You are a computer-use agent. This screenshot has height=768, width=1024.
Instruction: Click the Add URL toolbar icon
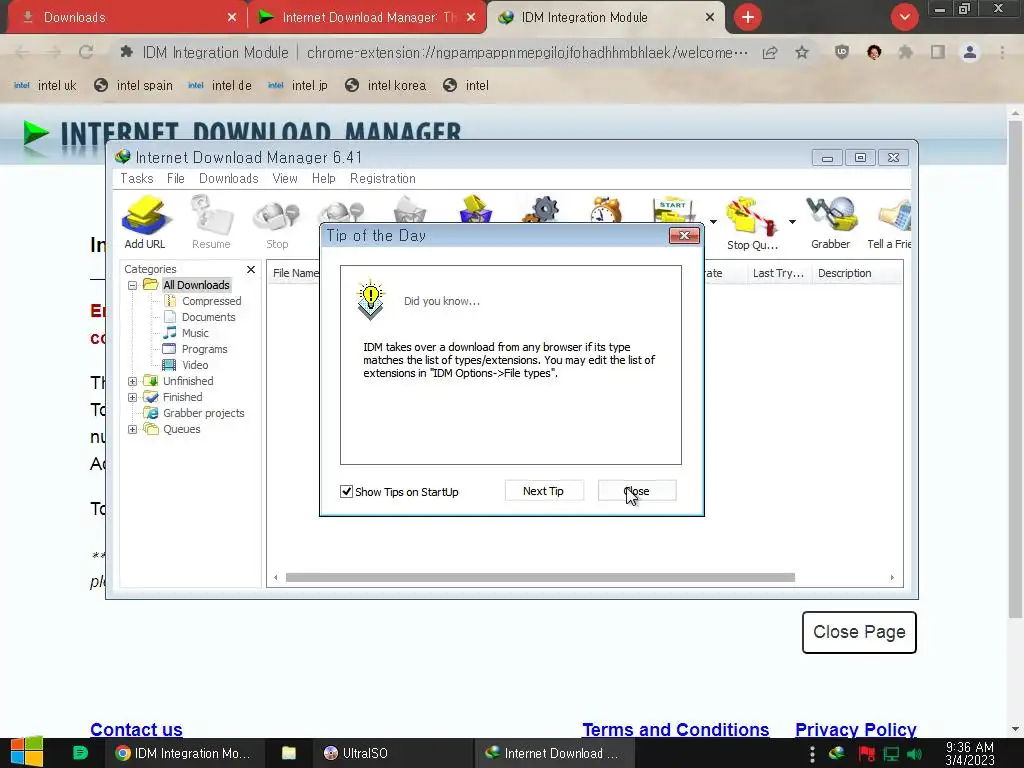[145, 222]
